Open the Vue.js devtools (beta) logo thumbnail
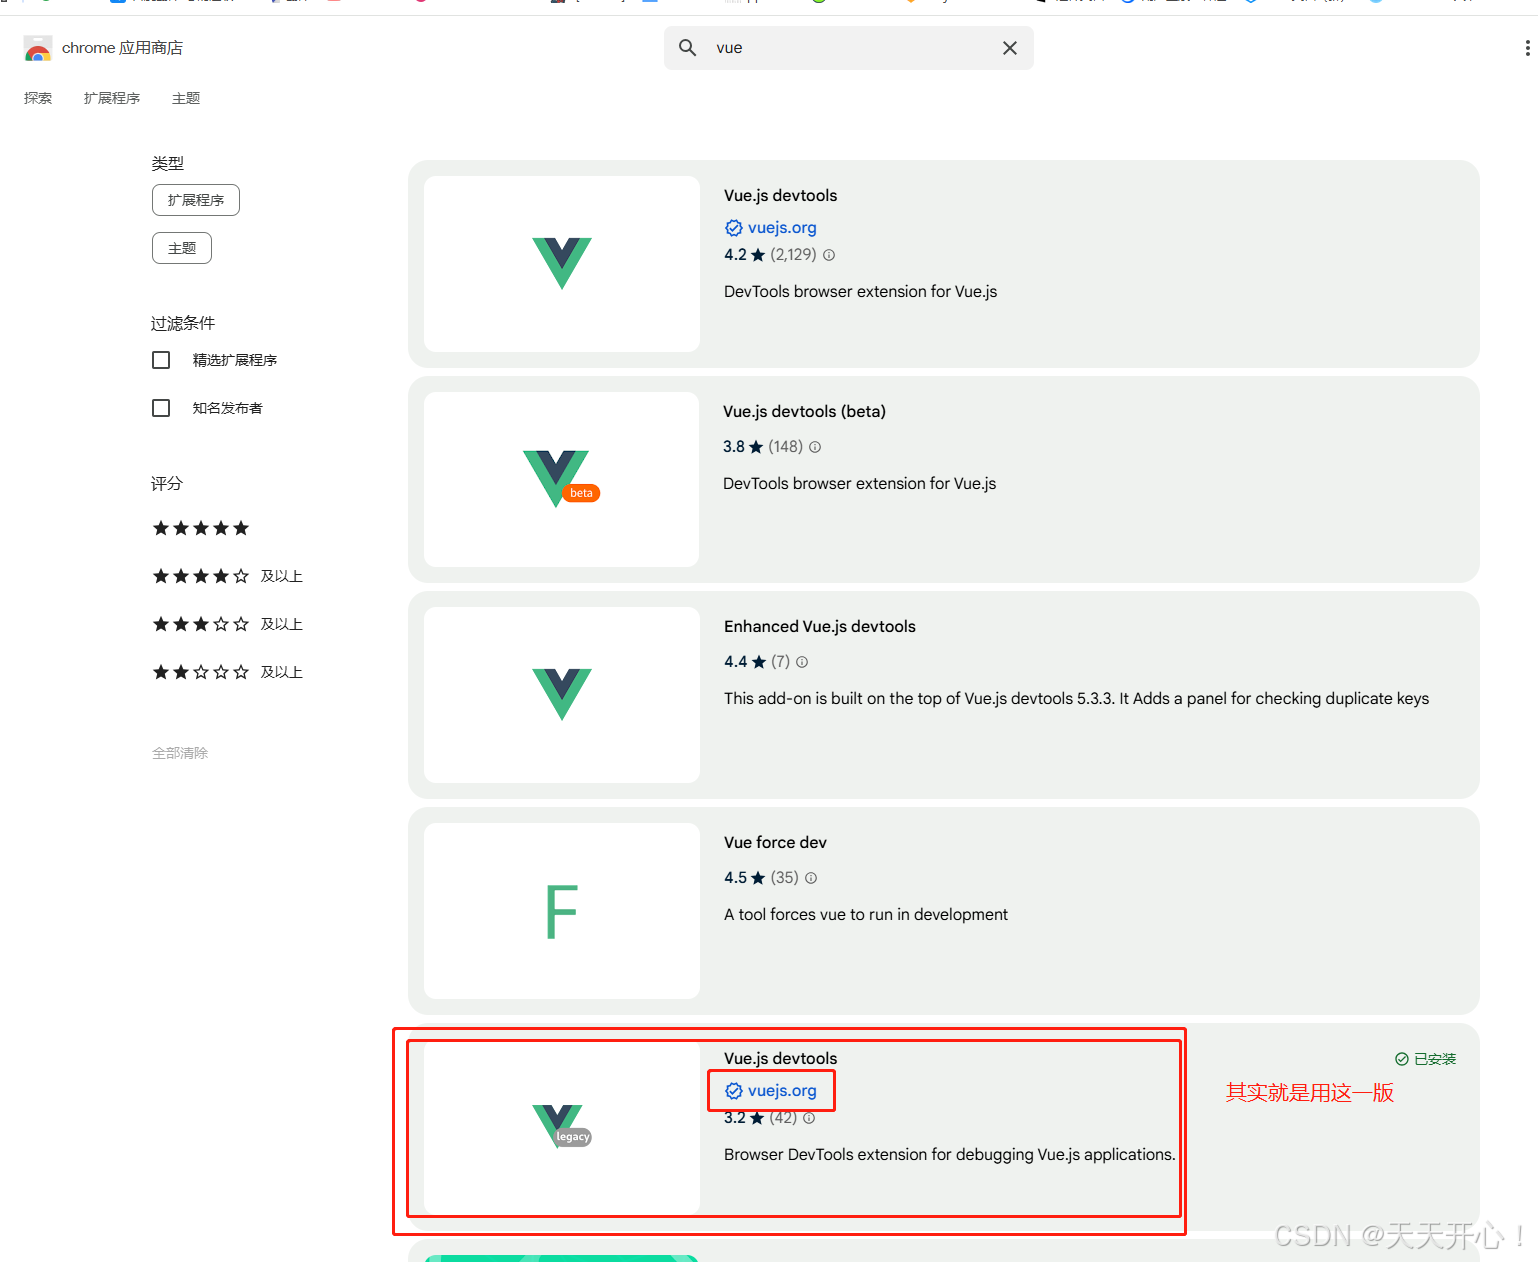This screenshot has height=1262, width=1538. click(562, 480)
